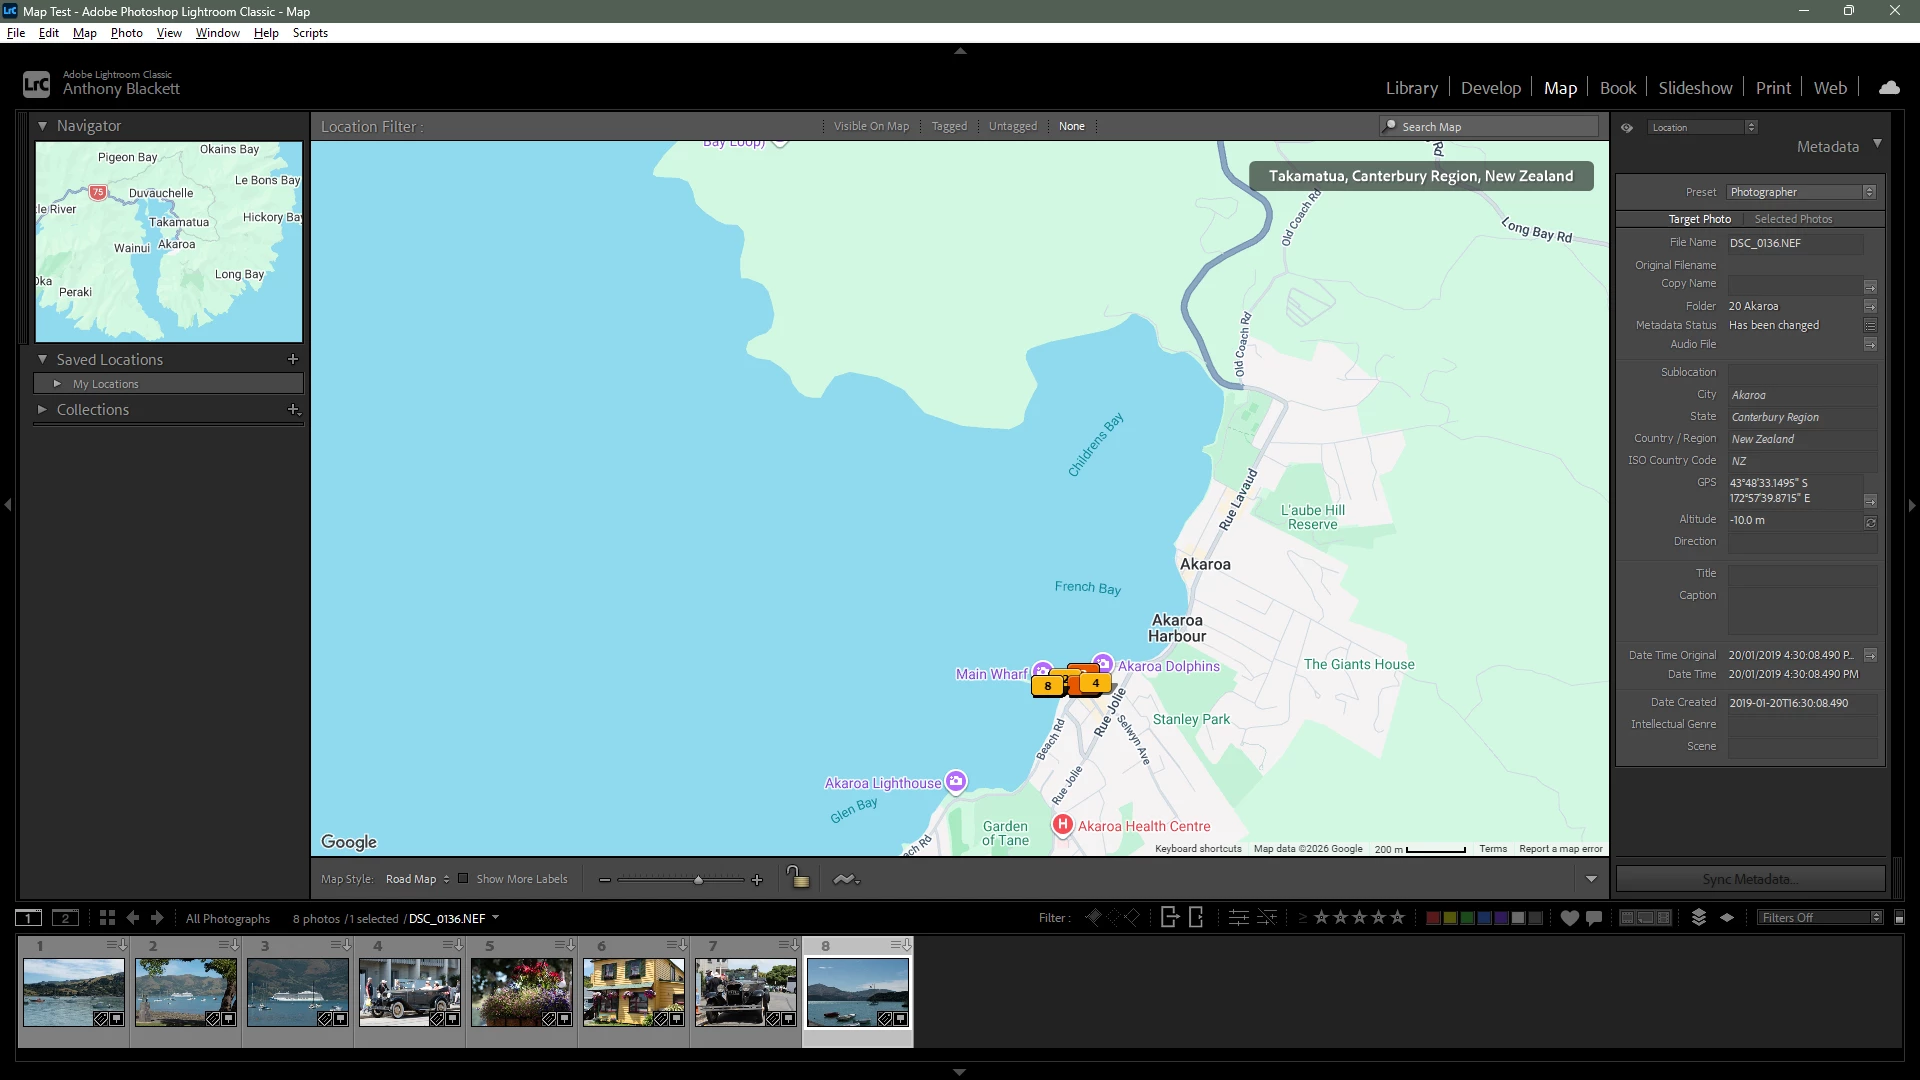Image resolution: width=1920 pixels, height=1080 pixels.
Task: Toggle metadata field visibility eye icon
Action: tap(1627, 127)
